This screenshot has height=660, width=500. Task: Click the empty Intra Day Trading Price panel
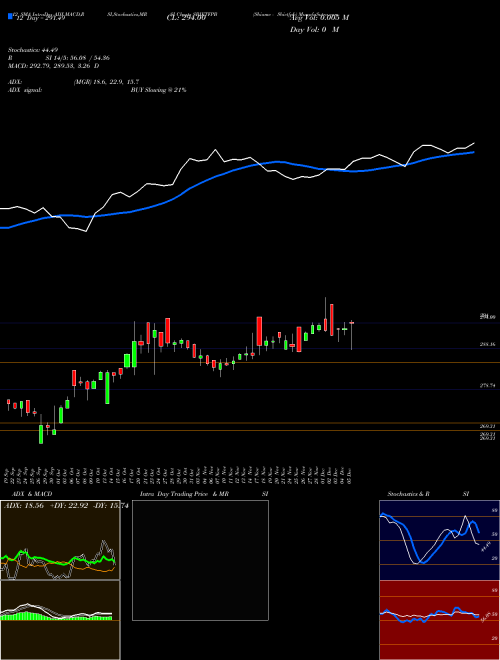coord(200,560)
